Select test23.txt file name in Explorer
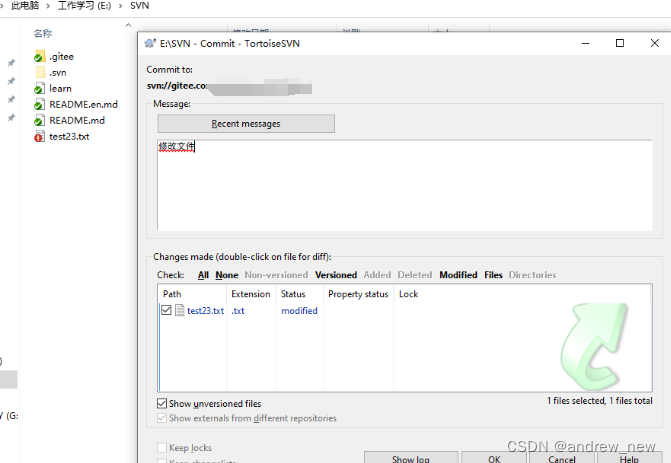The width and height of the screenshot is (671, 463). click(x=69, y=137)
